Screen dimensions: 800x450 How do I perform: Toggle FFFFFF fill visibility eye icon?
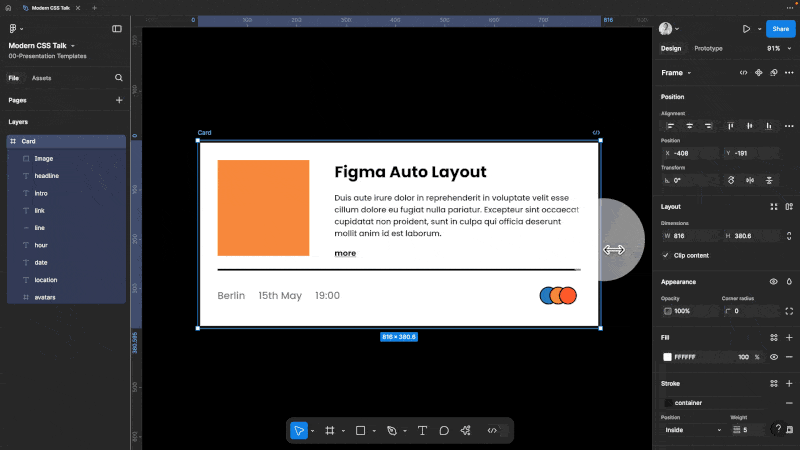click(x=773, y=357)
